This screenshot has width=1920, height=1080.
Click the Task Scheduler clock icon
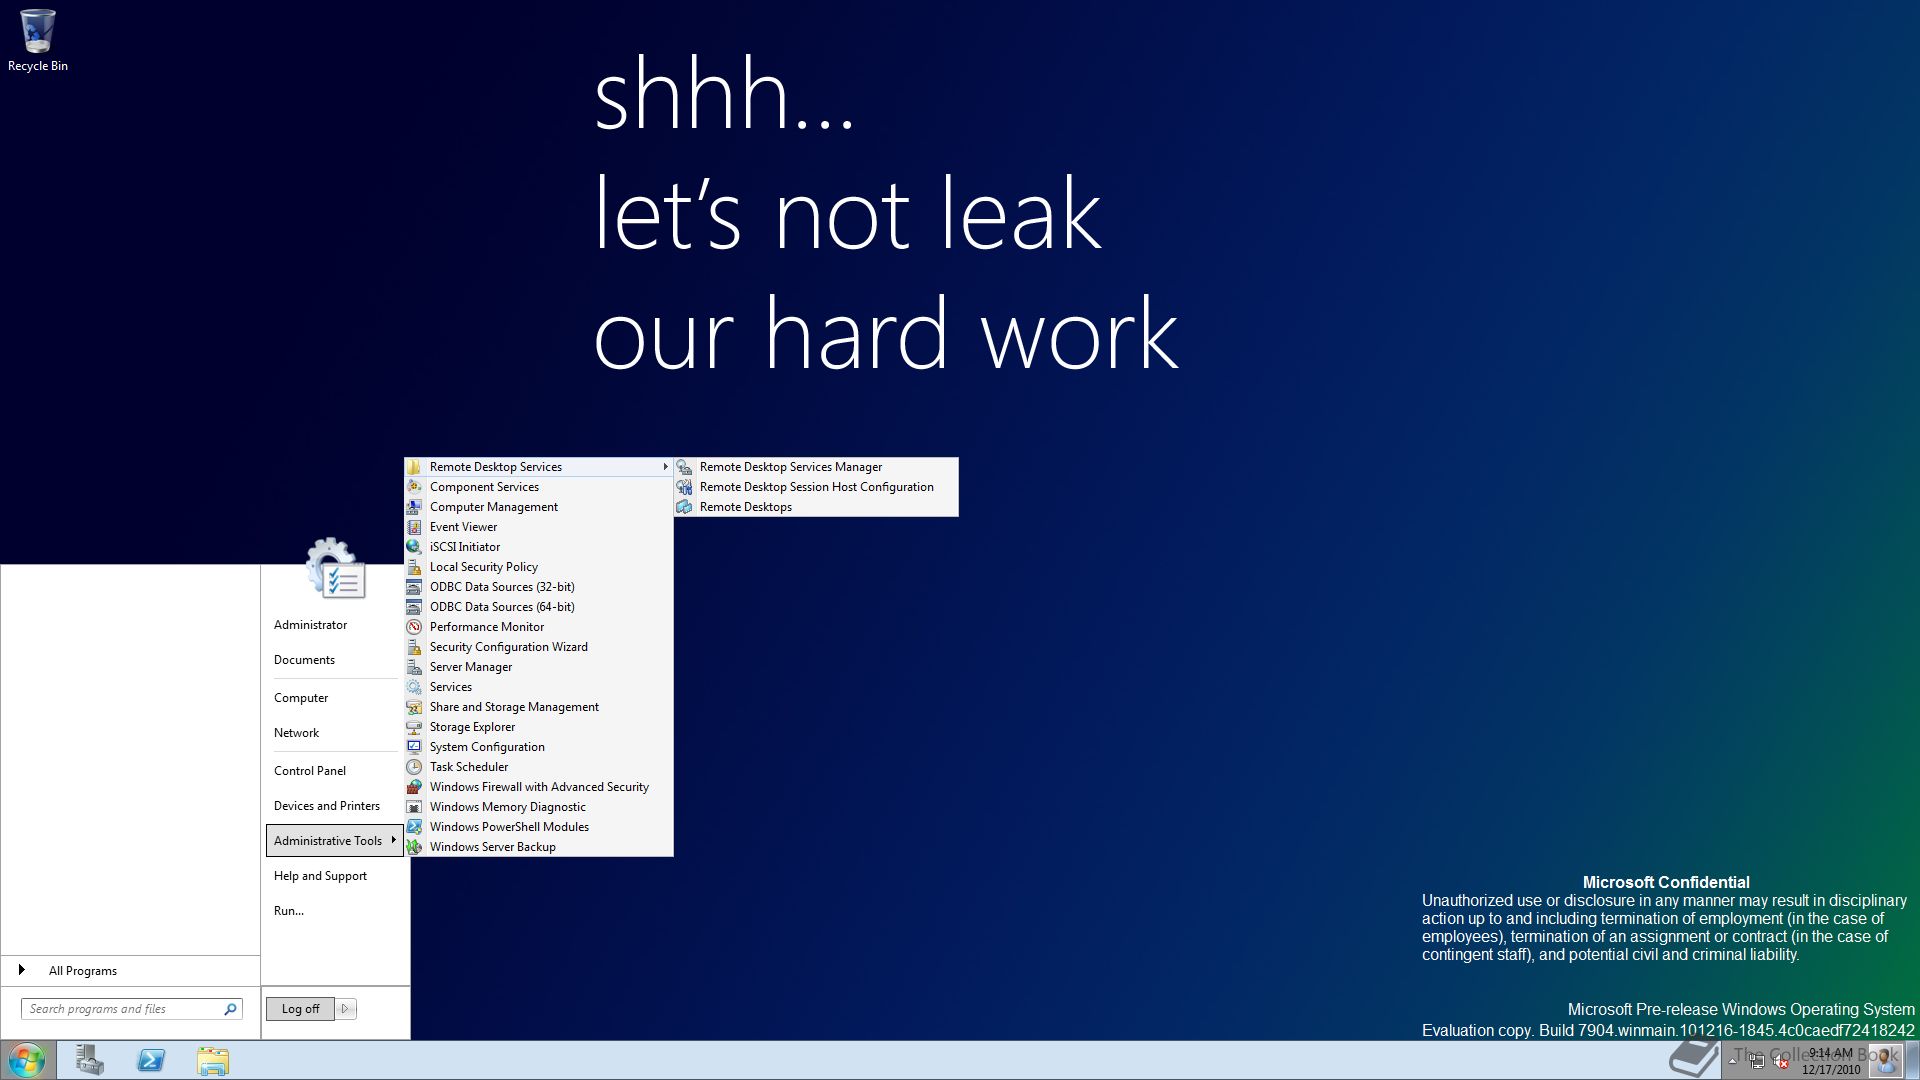[x=414, y=767]
